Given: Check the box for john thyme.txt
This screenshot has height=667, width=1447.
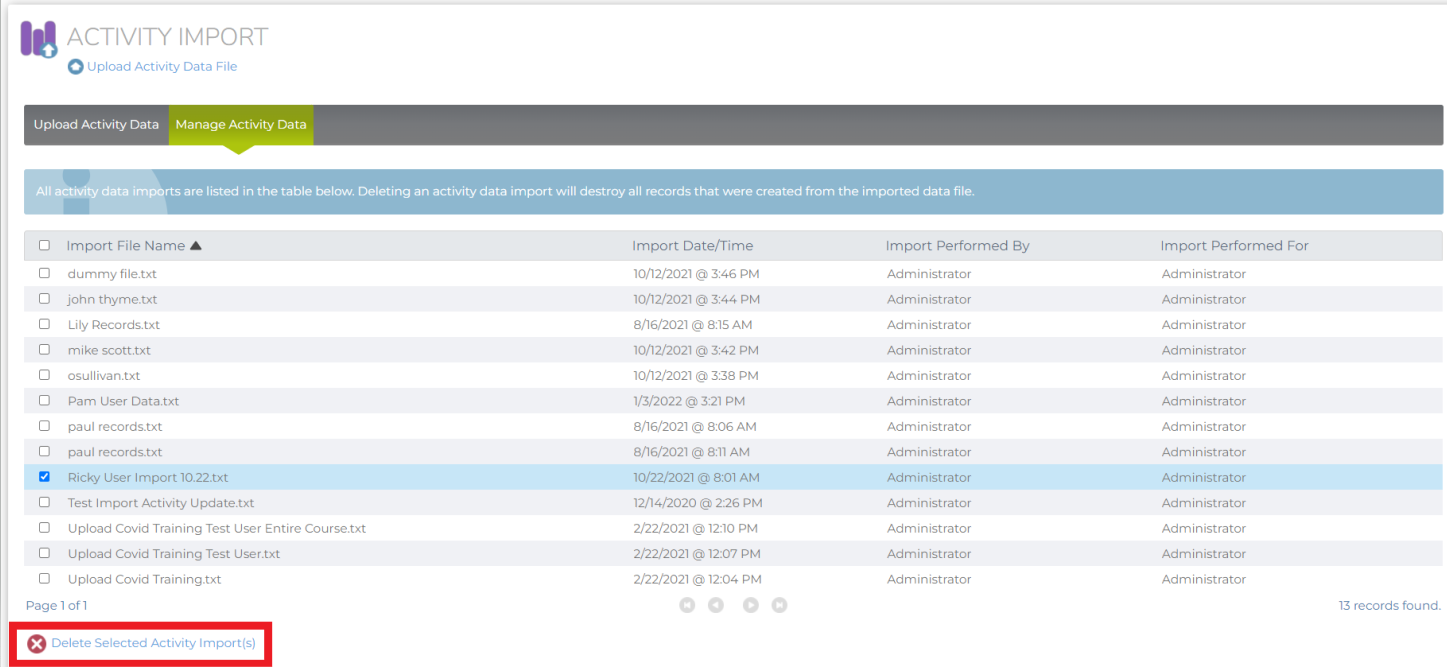Looking at the screenshot, I should click(x=44, y=299).
